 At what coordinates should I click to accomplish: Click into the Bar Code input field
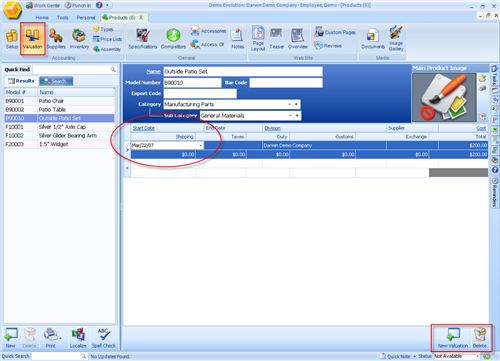coord(286,83)
